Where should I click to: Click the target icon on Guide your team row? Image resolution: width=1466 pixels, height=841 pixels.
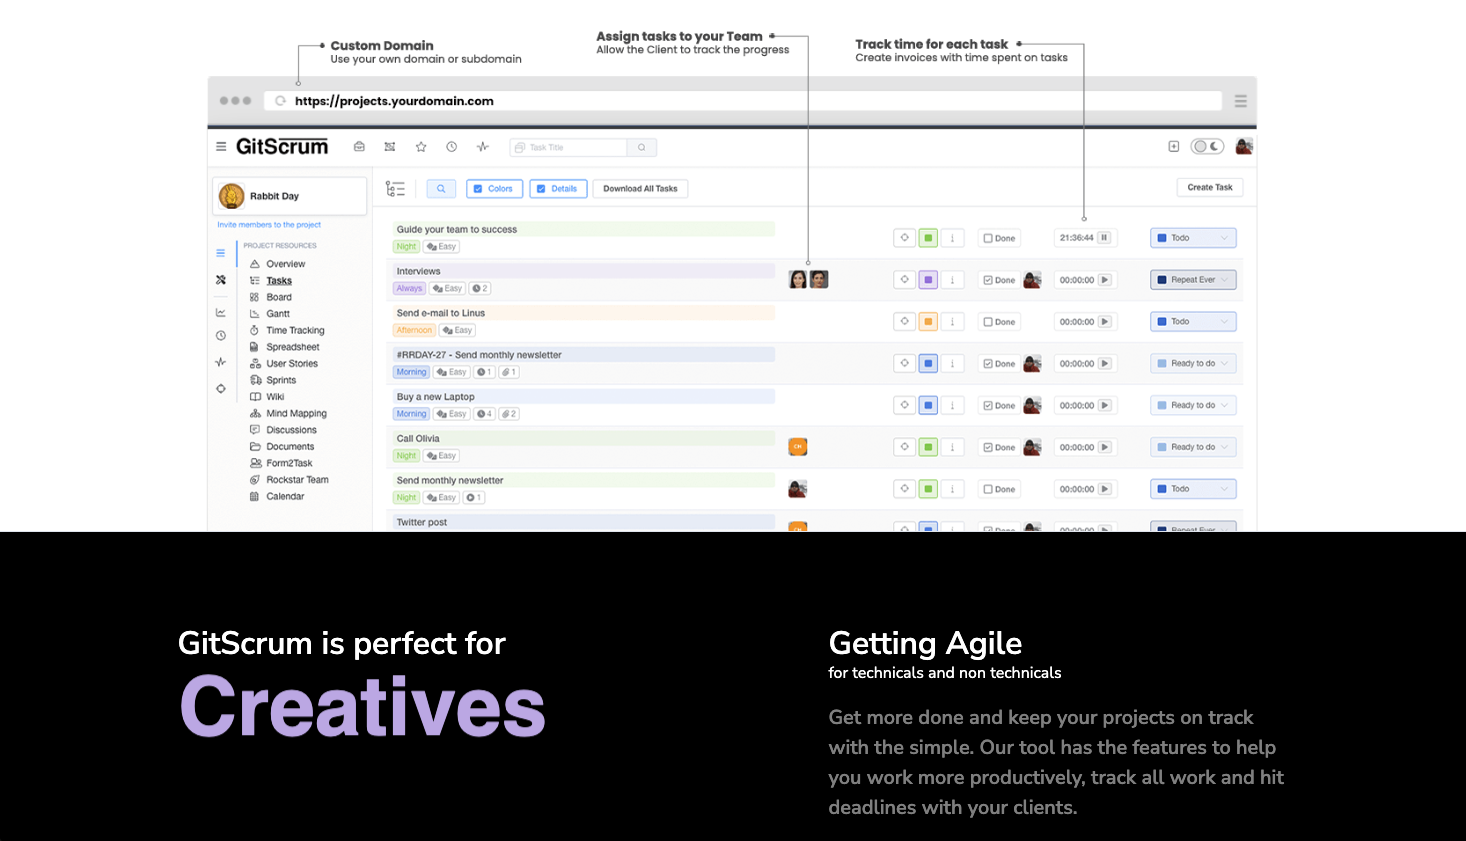click(x=904, y=238)
